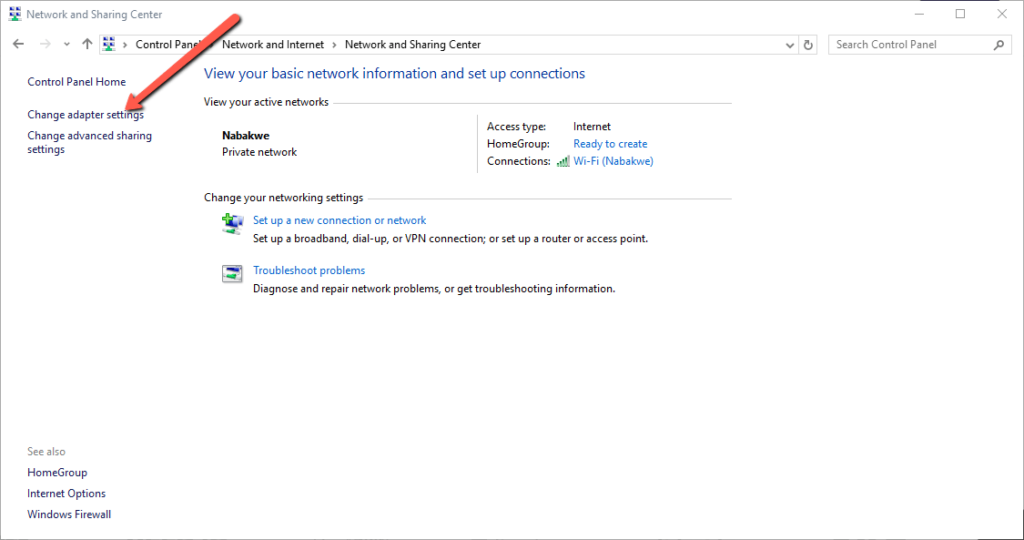Open the Wi-Fi (Nabakwe) connection link
The width and height of the screenshot is (1024, 540).
[613, 161]
